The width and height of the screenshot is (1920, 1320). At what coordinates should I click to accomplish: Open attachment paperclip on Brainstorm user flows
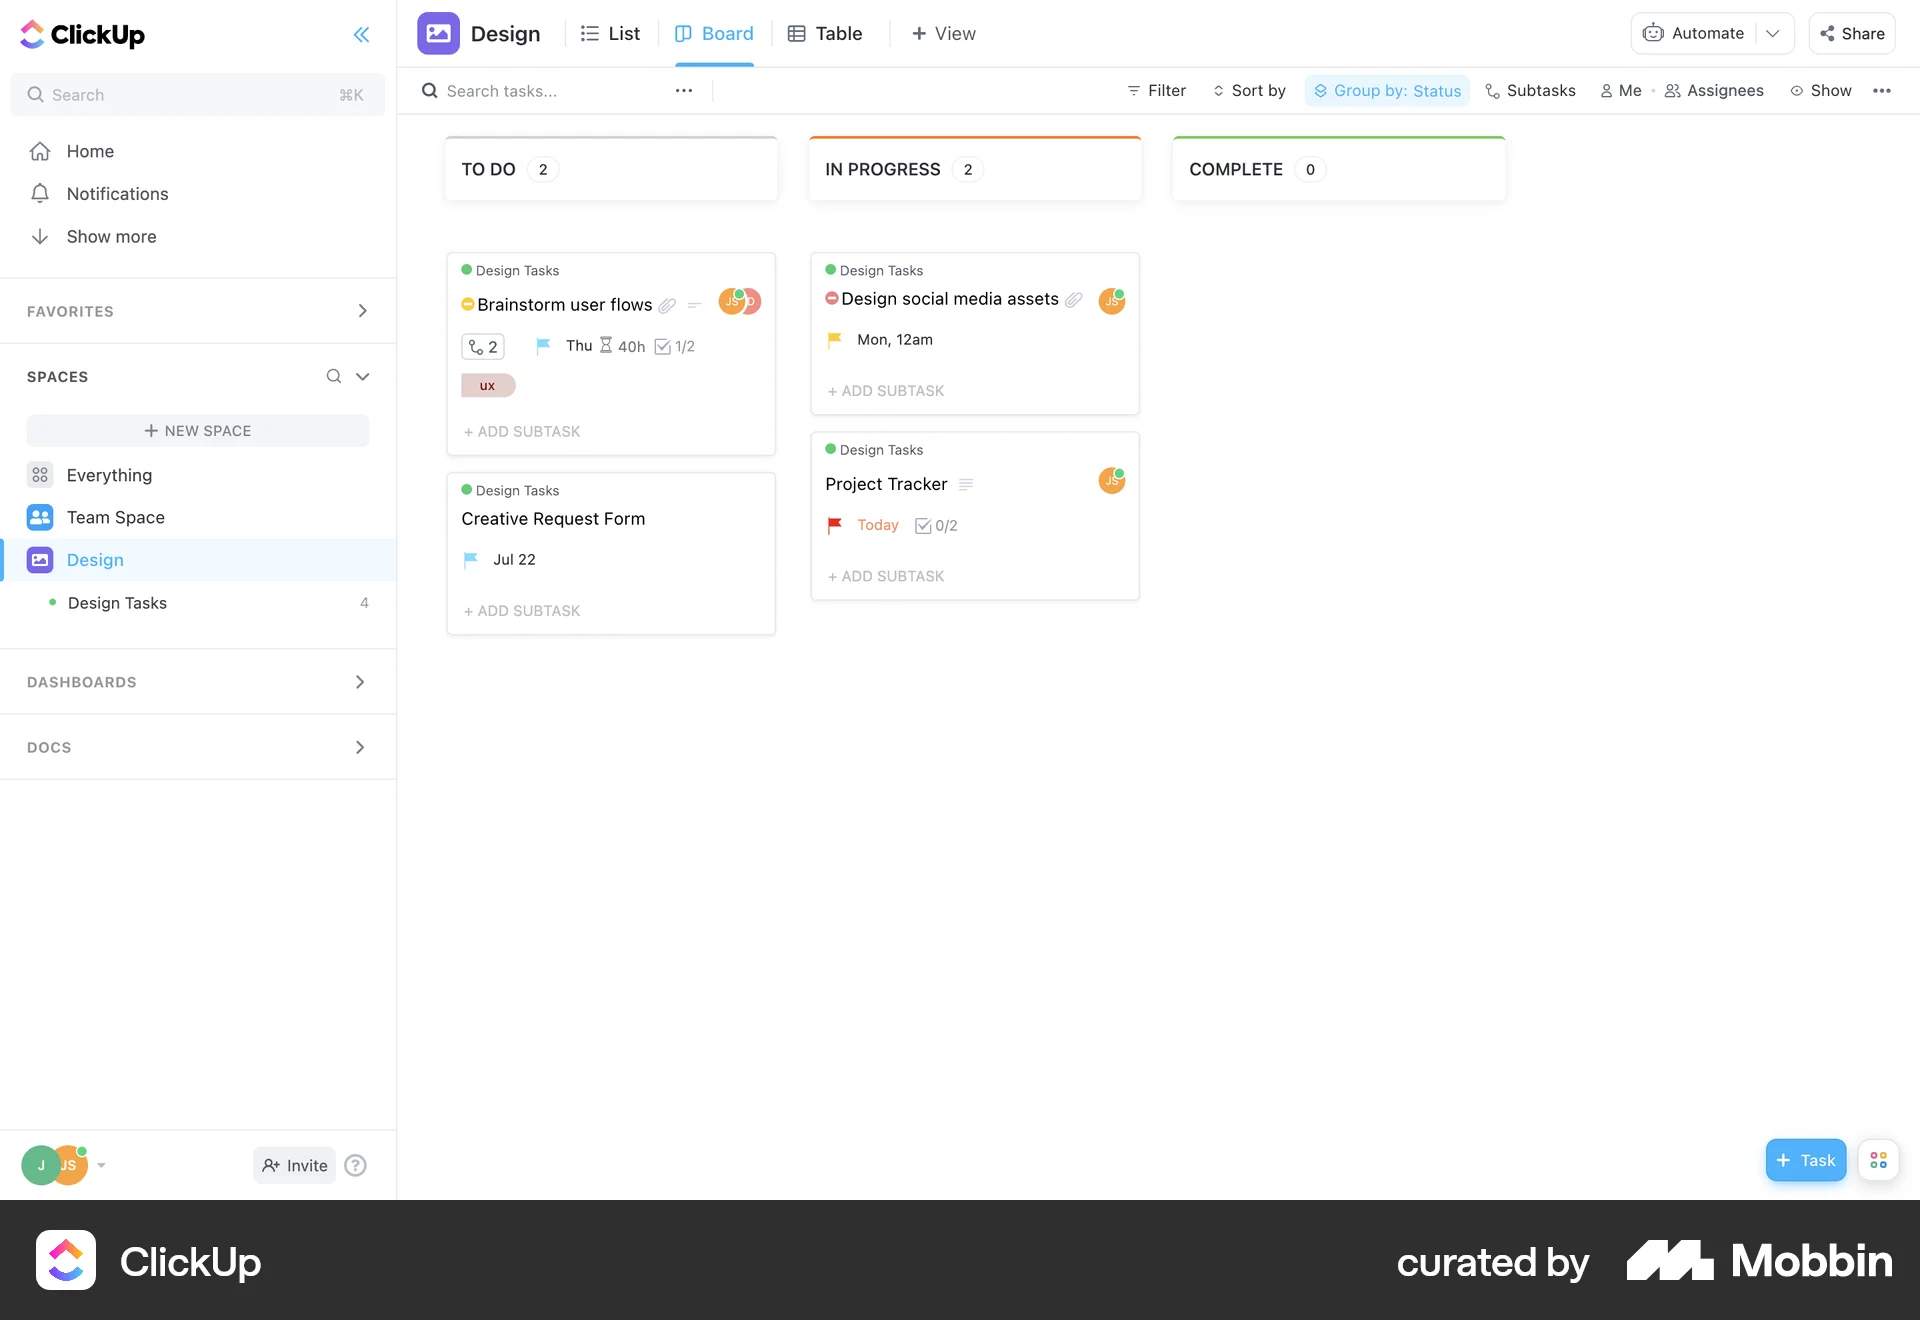(667, 305)
